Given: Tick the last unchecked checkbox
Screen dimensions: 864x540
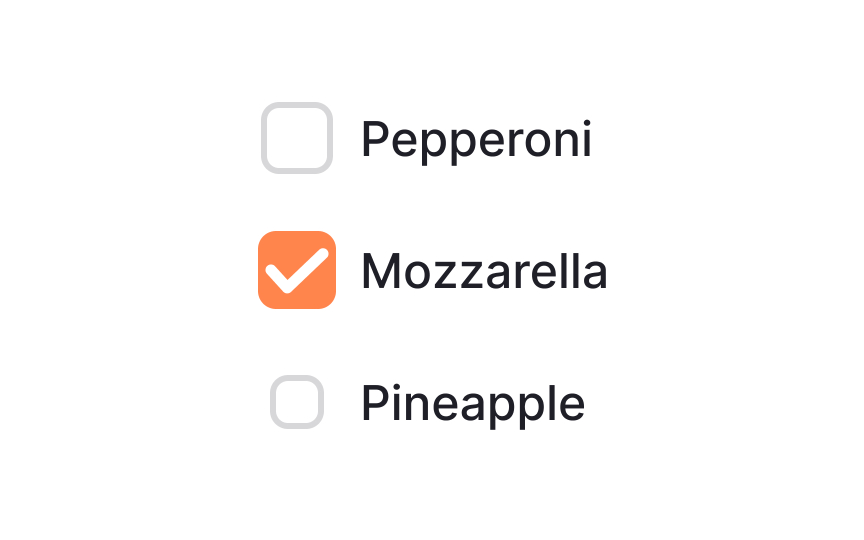Looking at the screenshot, I should click(297, 402).
